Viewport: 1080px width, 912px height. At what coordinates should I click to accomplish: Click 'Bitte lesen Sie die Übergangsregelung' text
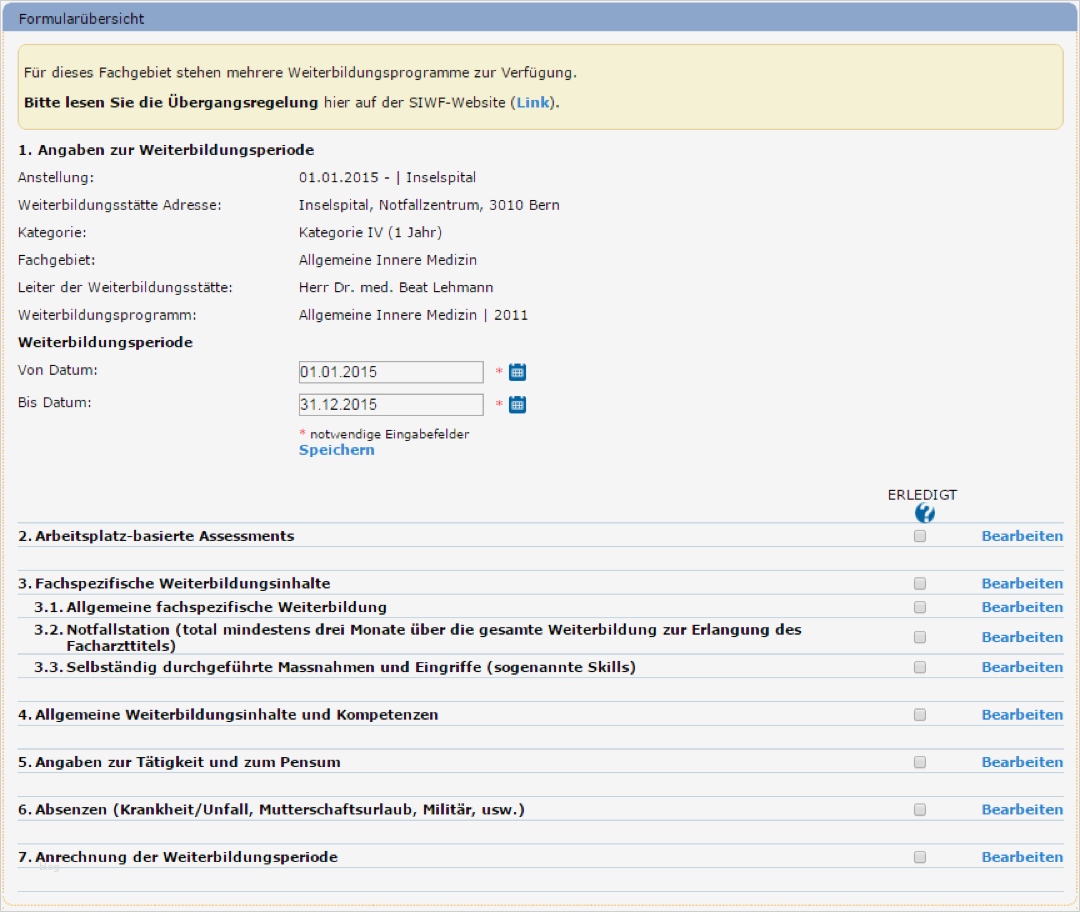171,102
